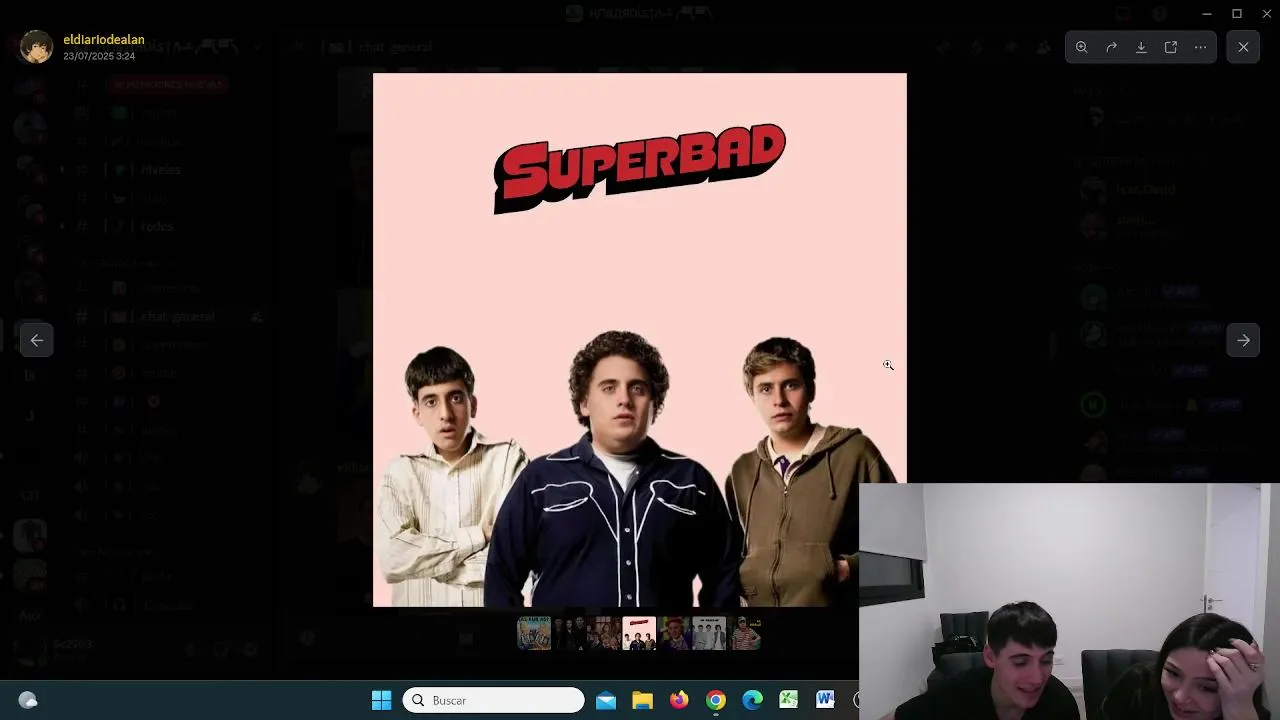Go to the previous image with left arrow
The image size is (1280, 720).
[36, 340]
